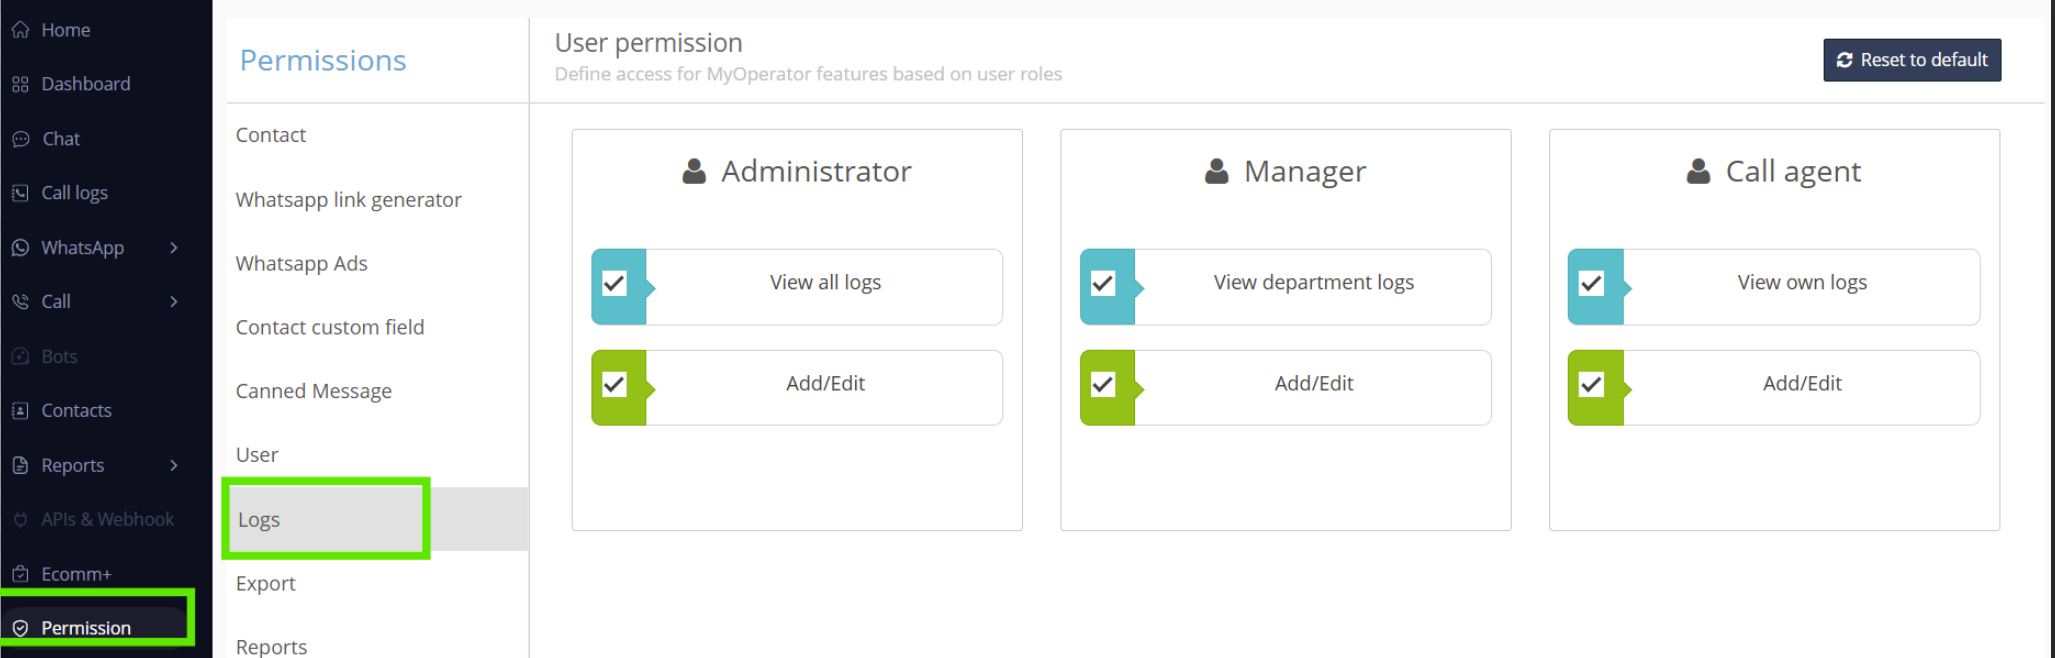The image size is (2055, 658).
Task: Click the Permission shield icon
Action: pyautogui.click(x=20, y=628)
